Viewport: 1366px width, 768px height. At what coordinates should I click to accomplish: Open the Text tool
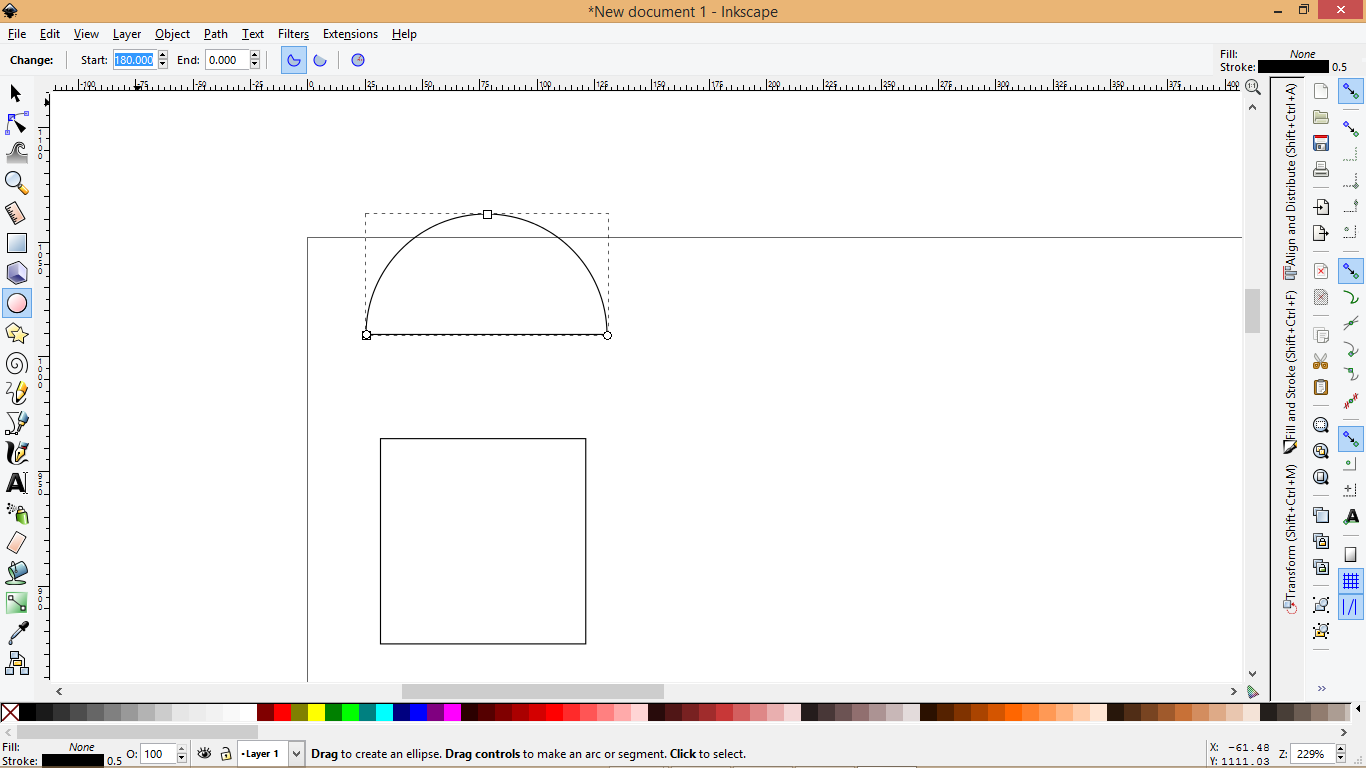17,483
